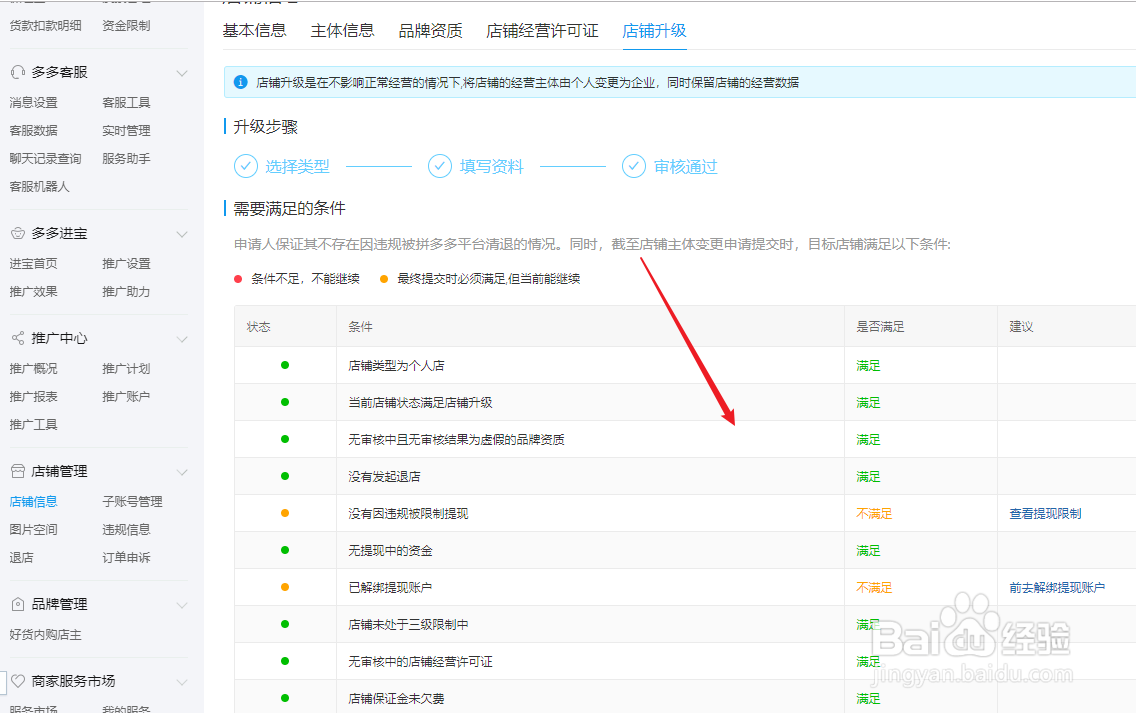Collapse the 商家服务市场 menu section
This screenshot has height=713, width=1136.
point(182,682)
